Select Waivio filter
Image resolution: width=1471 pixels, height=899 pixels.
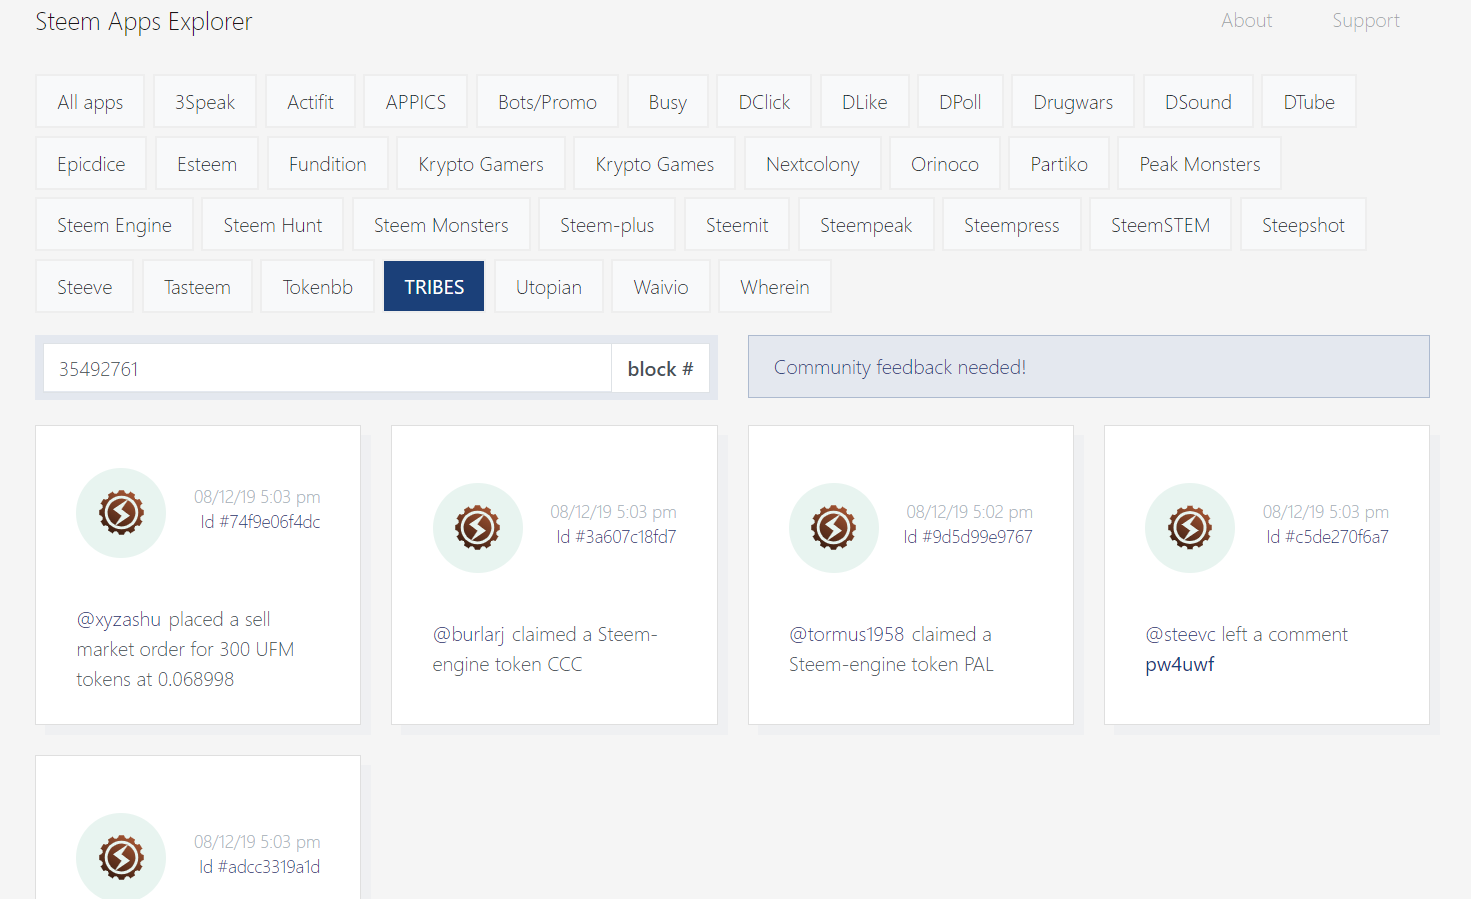pos(661,287)
